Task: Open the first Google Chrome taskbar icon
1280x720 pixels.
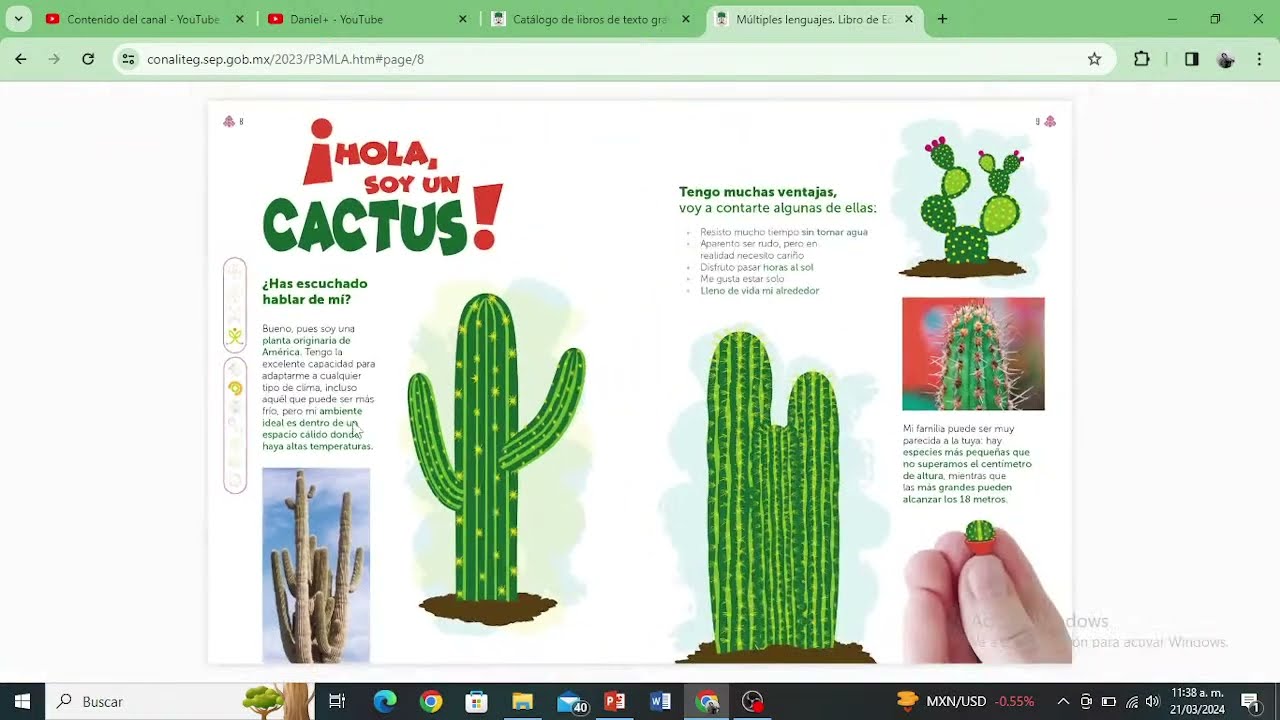Action: [431, 701]
